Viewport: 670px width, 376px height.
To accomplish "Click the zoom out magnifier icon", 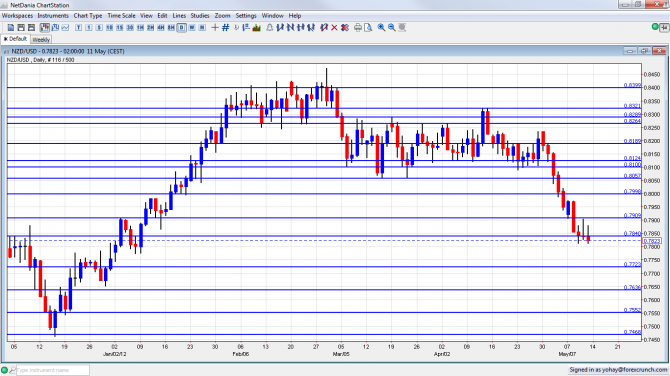I will coord(392,27).
